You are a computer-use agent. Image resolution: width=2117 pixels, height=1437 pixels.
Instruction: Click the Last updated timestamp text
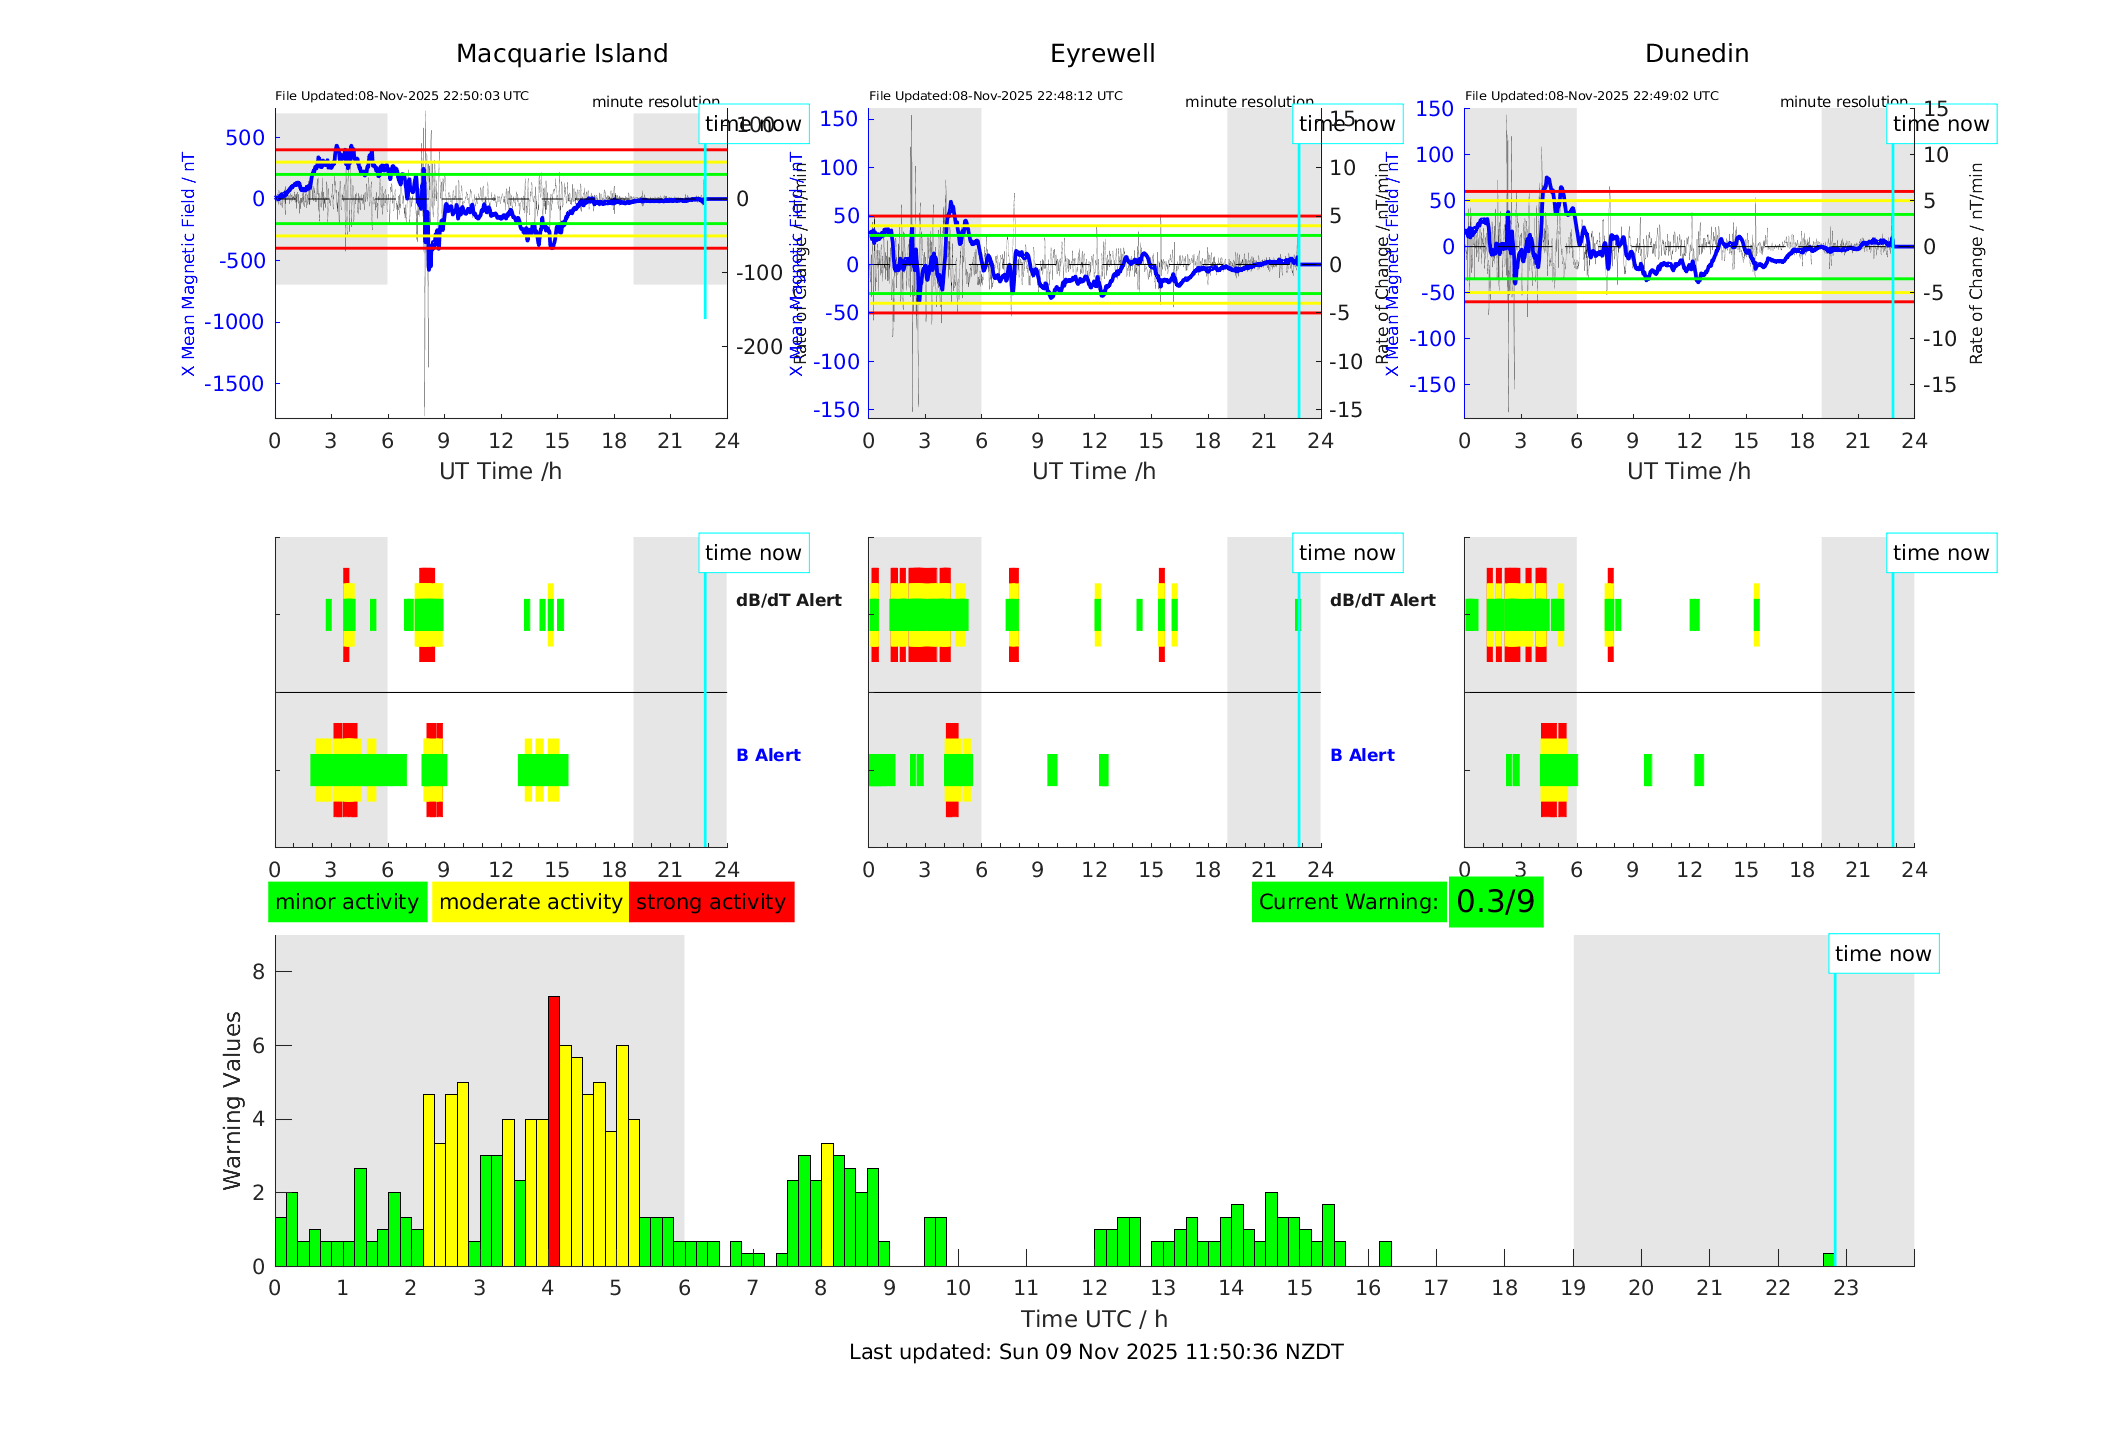pyautogui.click(x=1095, y=1352)
